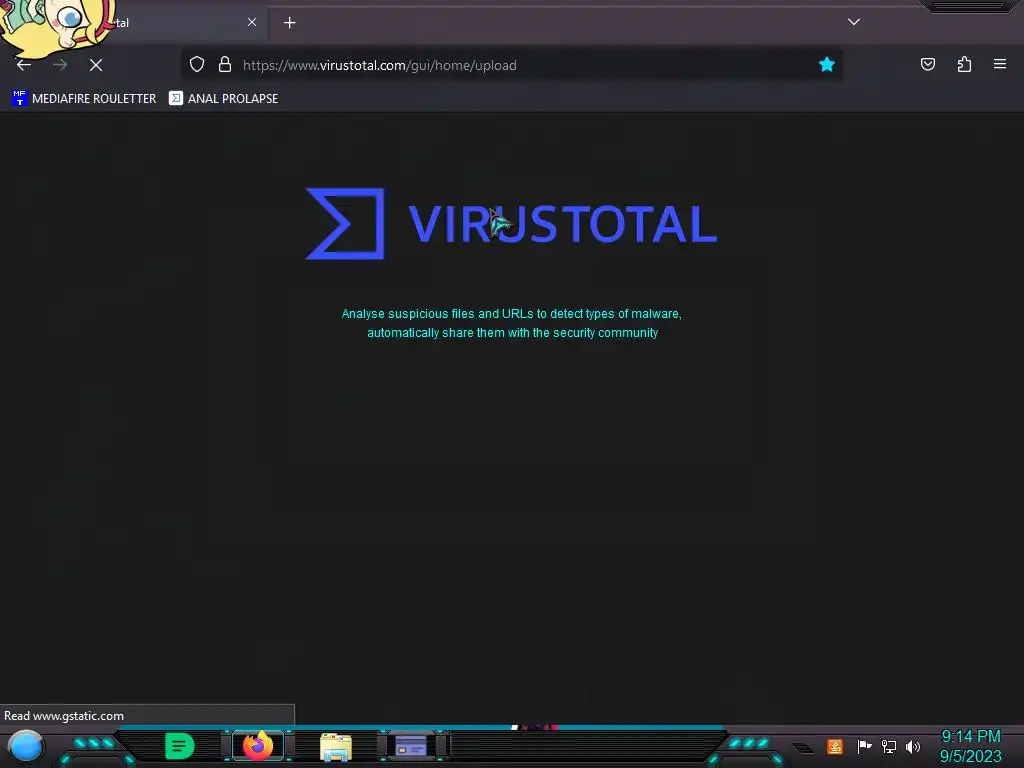
Task: Click the VirusTotal tab title
Action: click(121, 23)
